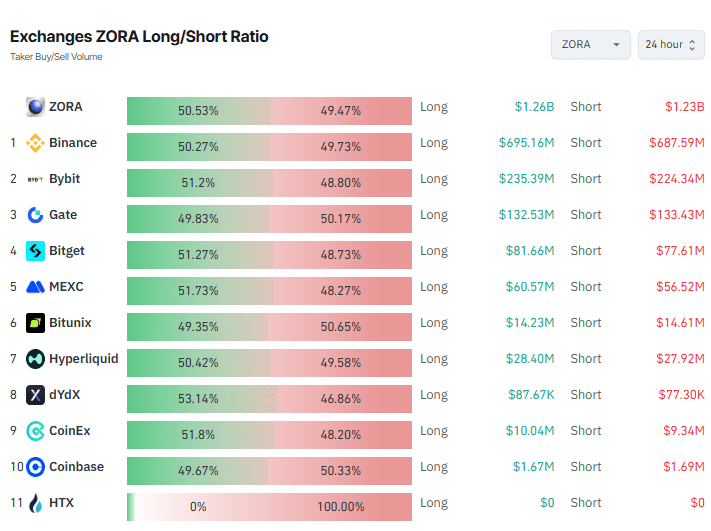Image resolution: width=711 pixels, height=531 pixels.
Task: Click the ZORA coin logo icon
Action: tap(35, 107)
